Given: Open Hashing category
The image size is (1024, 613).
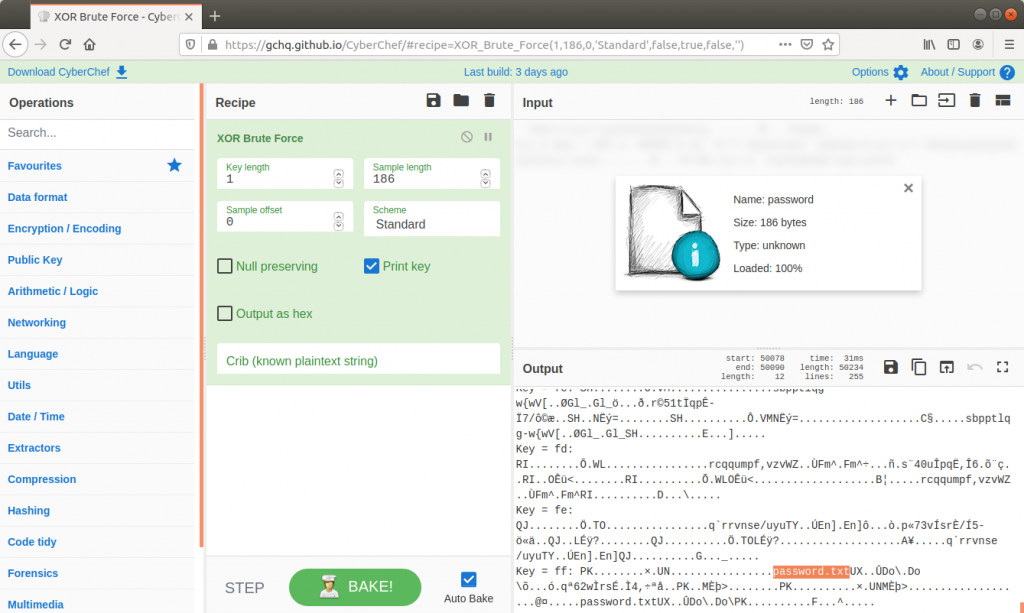Looking at the screenshot, I should (x=97, y=511).
